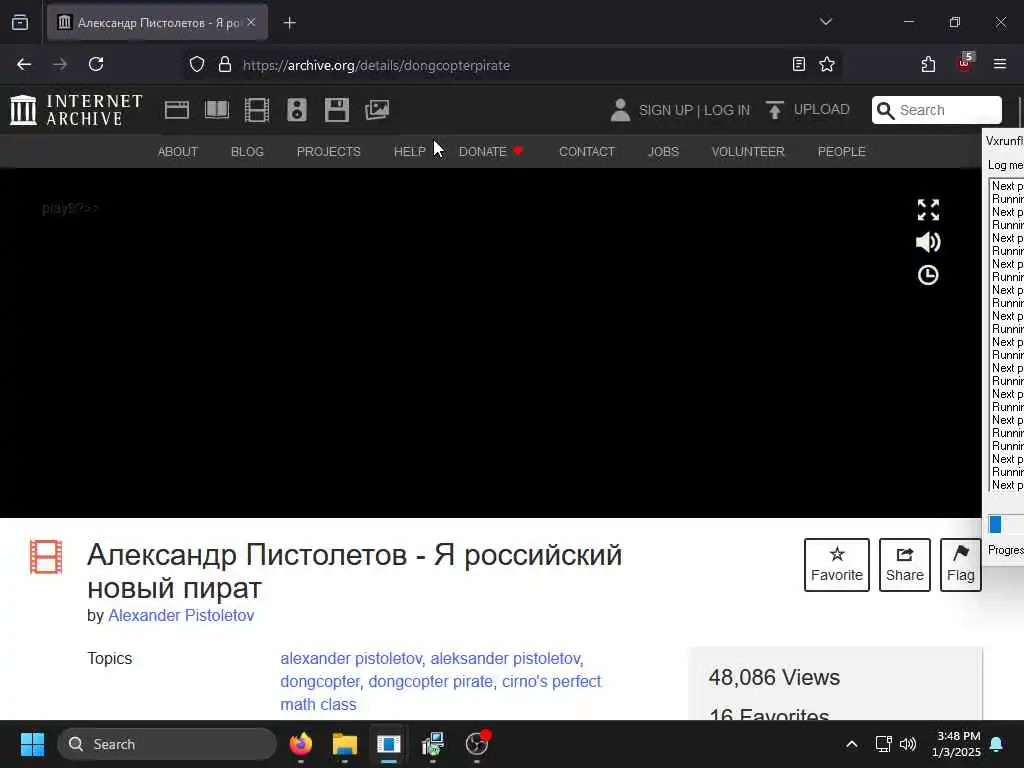Viewport: 1024px width, 768px height.
Task: Open the notification bell icon
Action: point(997,744)
